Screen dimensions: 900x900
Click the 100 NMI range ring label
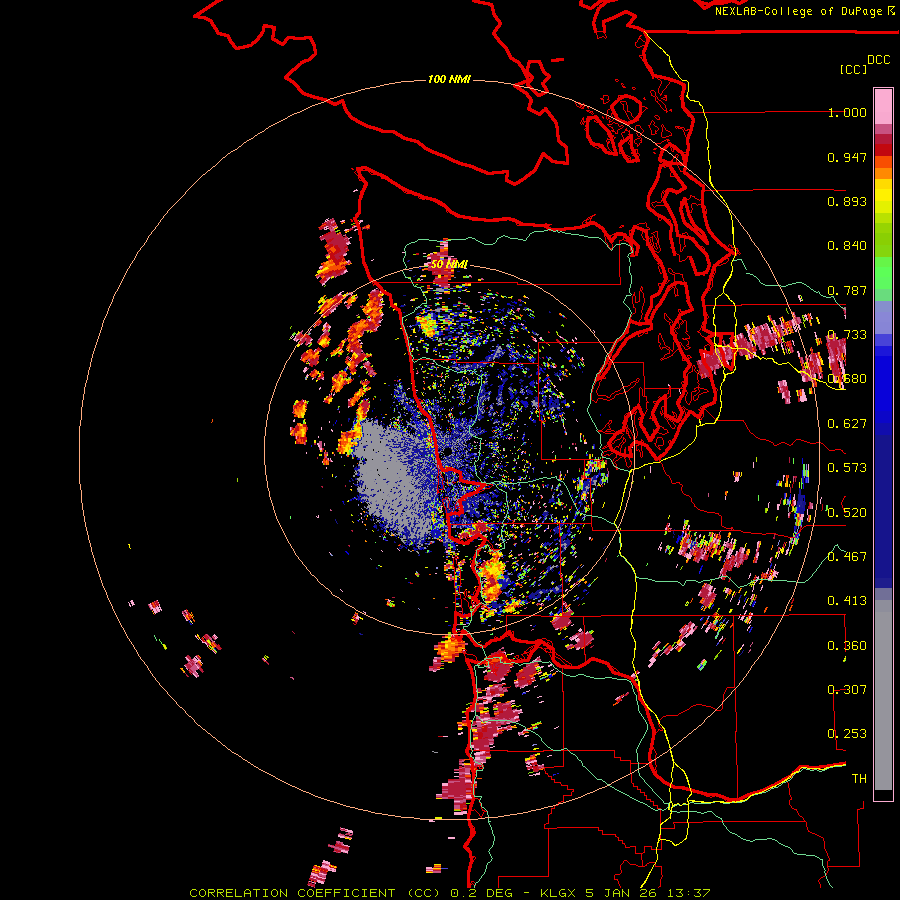[x=449, y=79]
